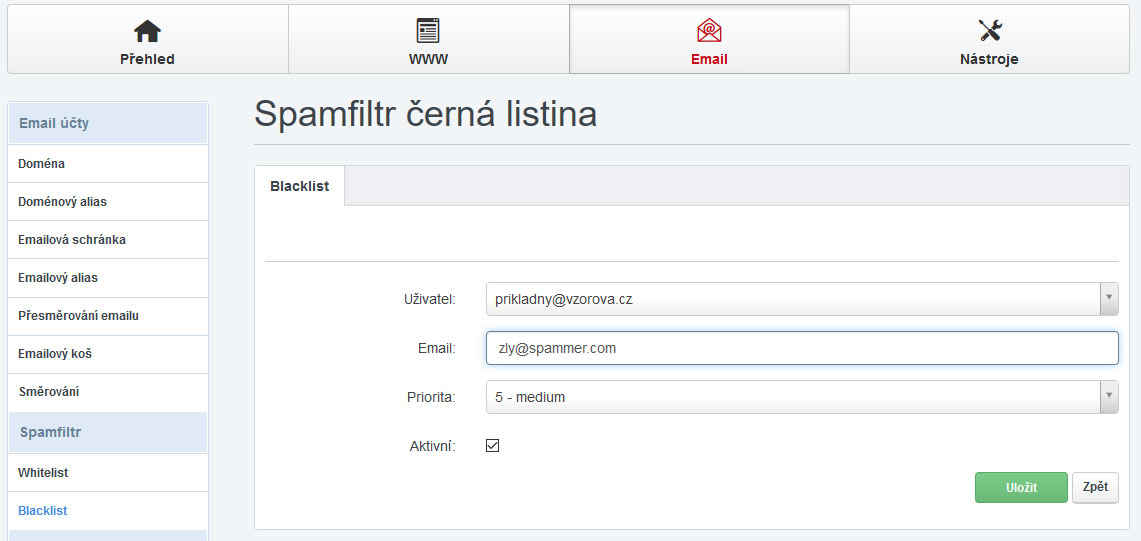The image size is (1141, 541).
Task: Click Blacklist link in the sidebar
Action: [x=43, y=510]
